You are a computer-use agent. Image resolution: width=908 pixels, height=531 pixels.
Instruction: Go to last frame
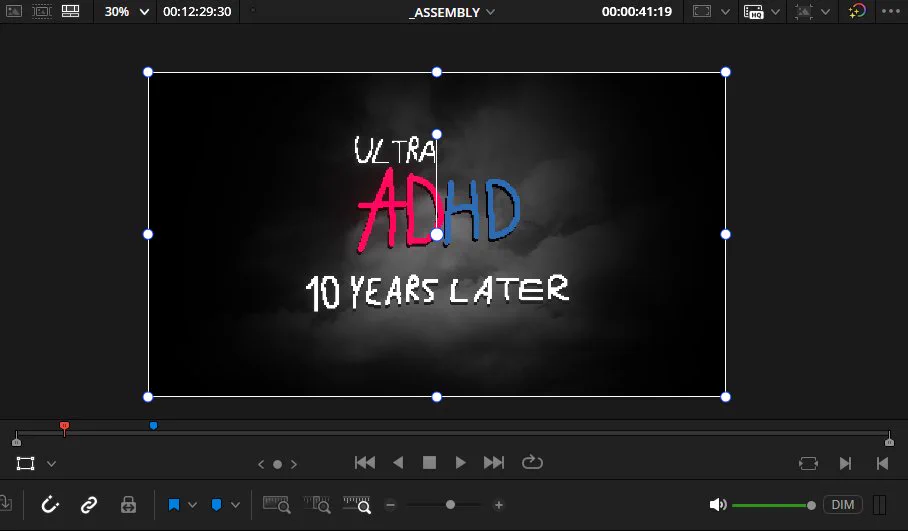point(494,463)
